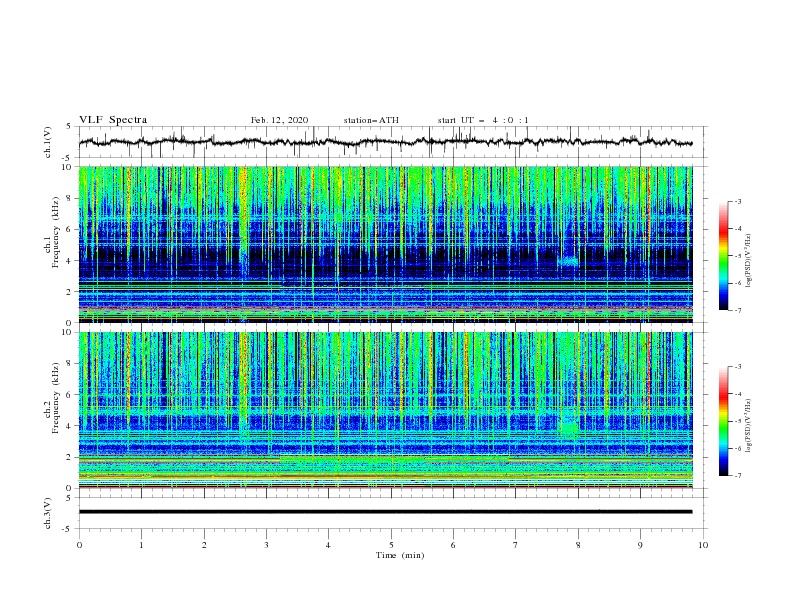The width and height of the screenshot is (792, 612).
Task: Click the "1" tick label on Time axis
Action: (141, 545)
